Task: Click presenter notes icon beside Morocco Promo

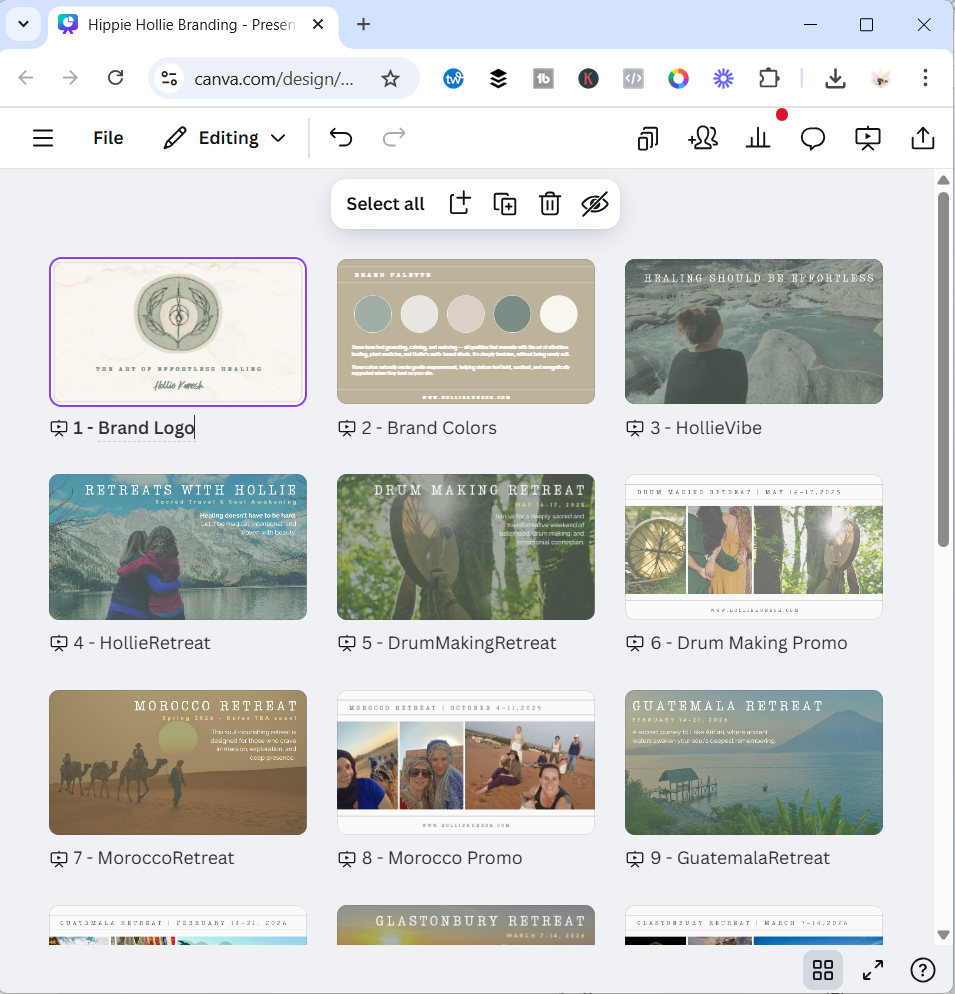Action: coord(347,859)
